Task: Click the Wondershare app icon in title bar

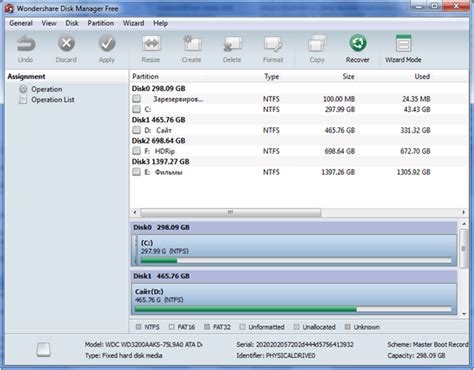Action: pyautogui.click(x=9, y=8)
